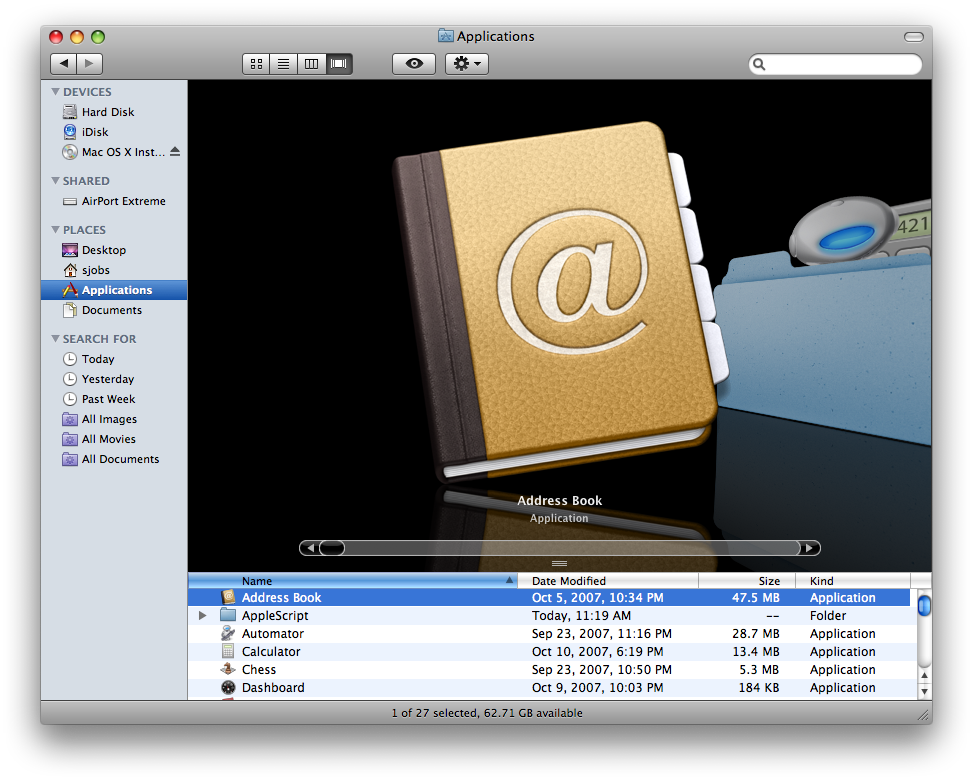Open Hard Disk in the sidebar
973x780 pixels.
114,112
